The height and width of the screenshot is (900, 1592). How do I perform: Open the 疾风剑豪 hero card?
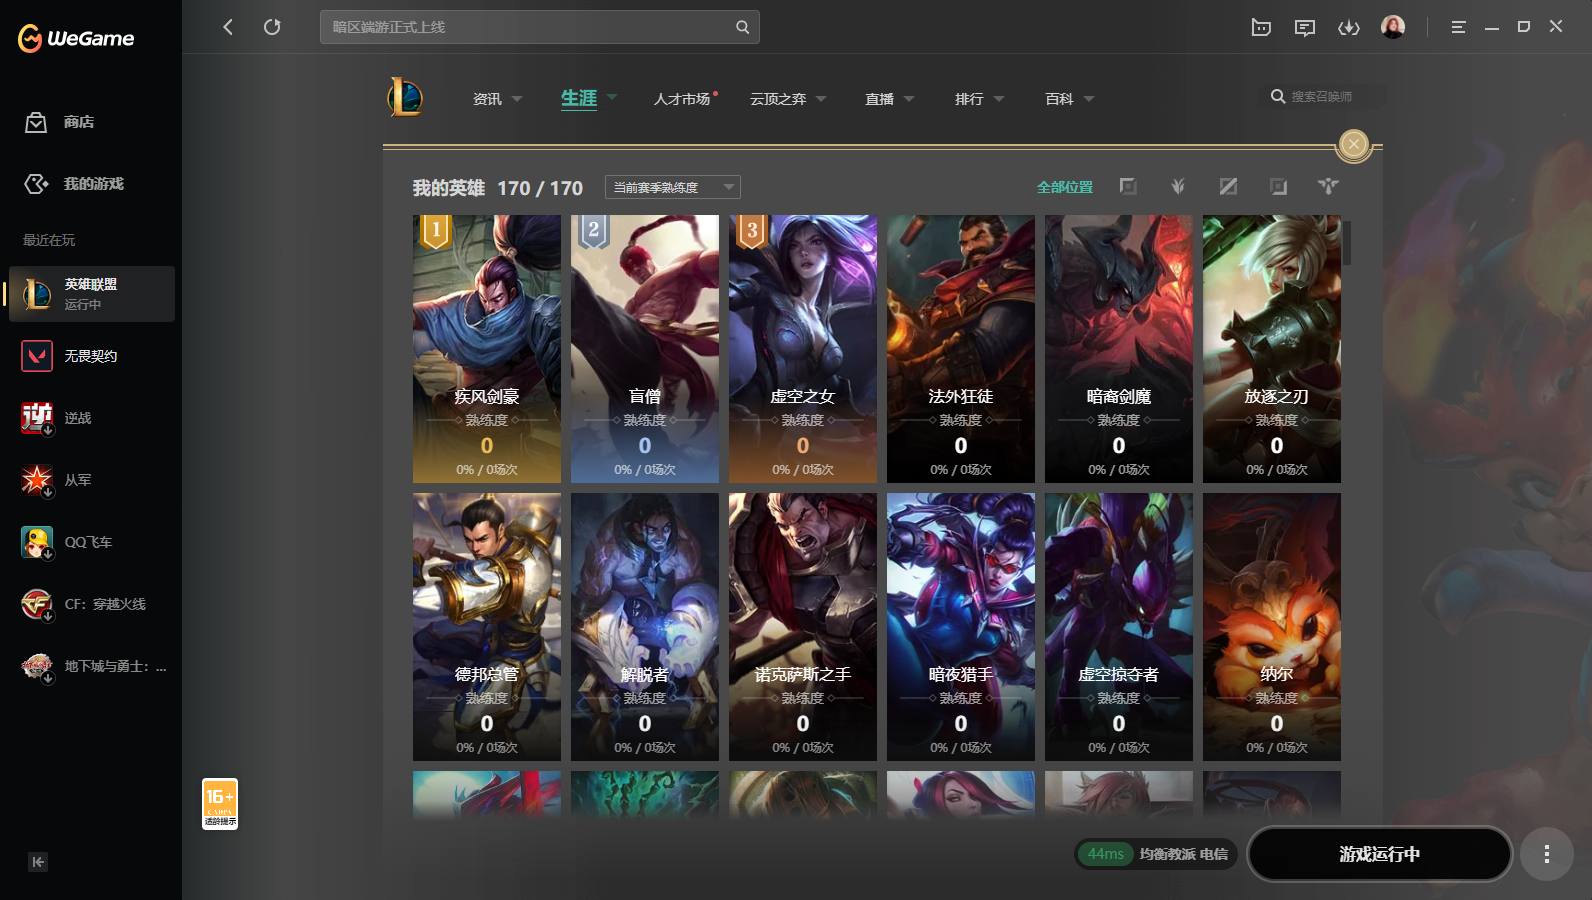(x=487, y=349)
